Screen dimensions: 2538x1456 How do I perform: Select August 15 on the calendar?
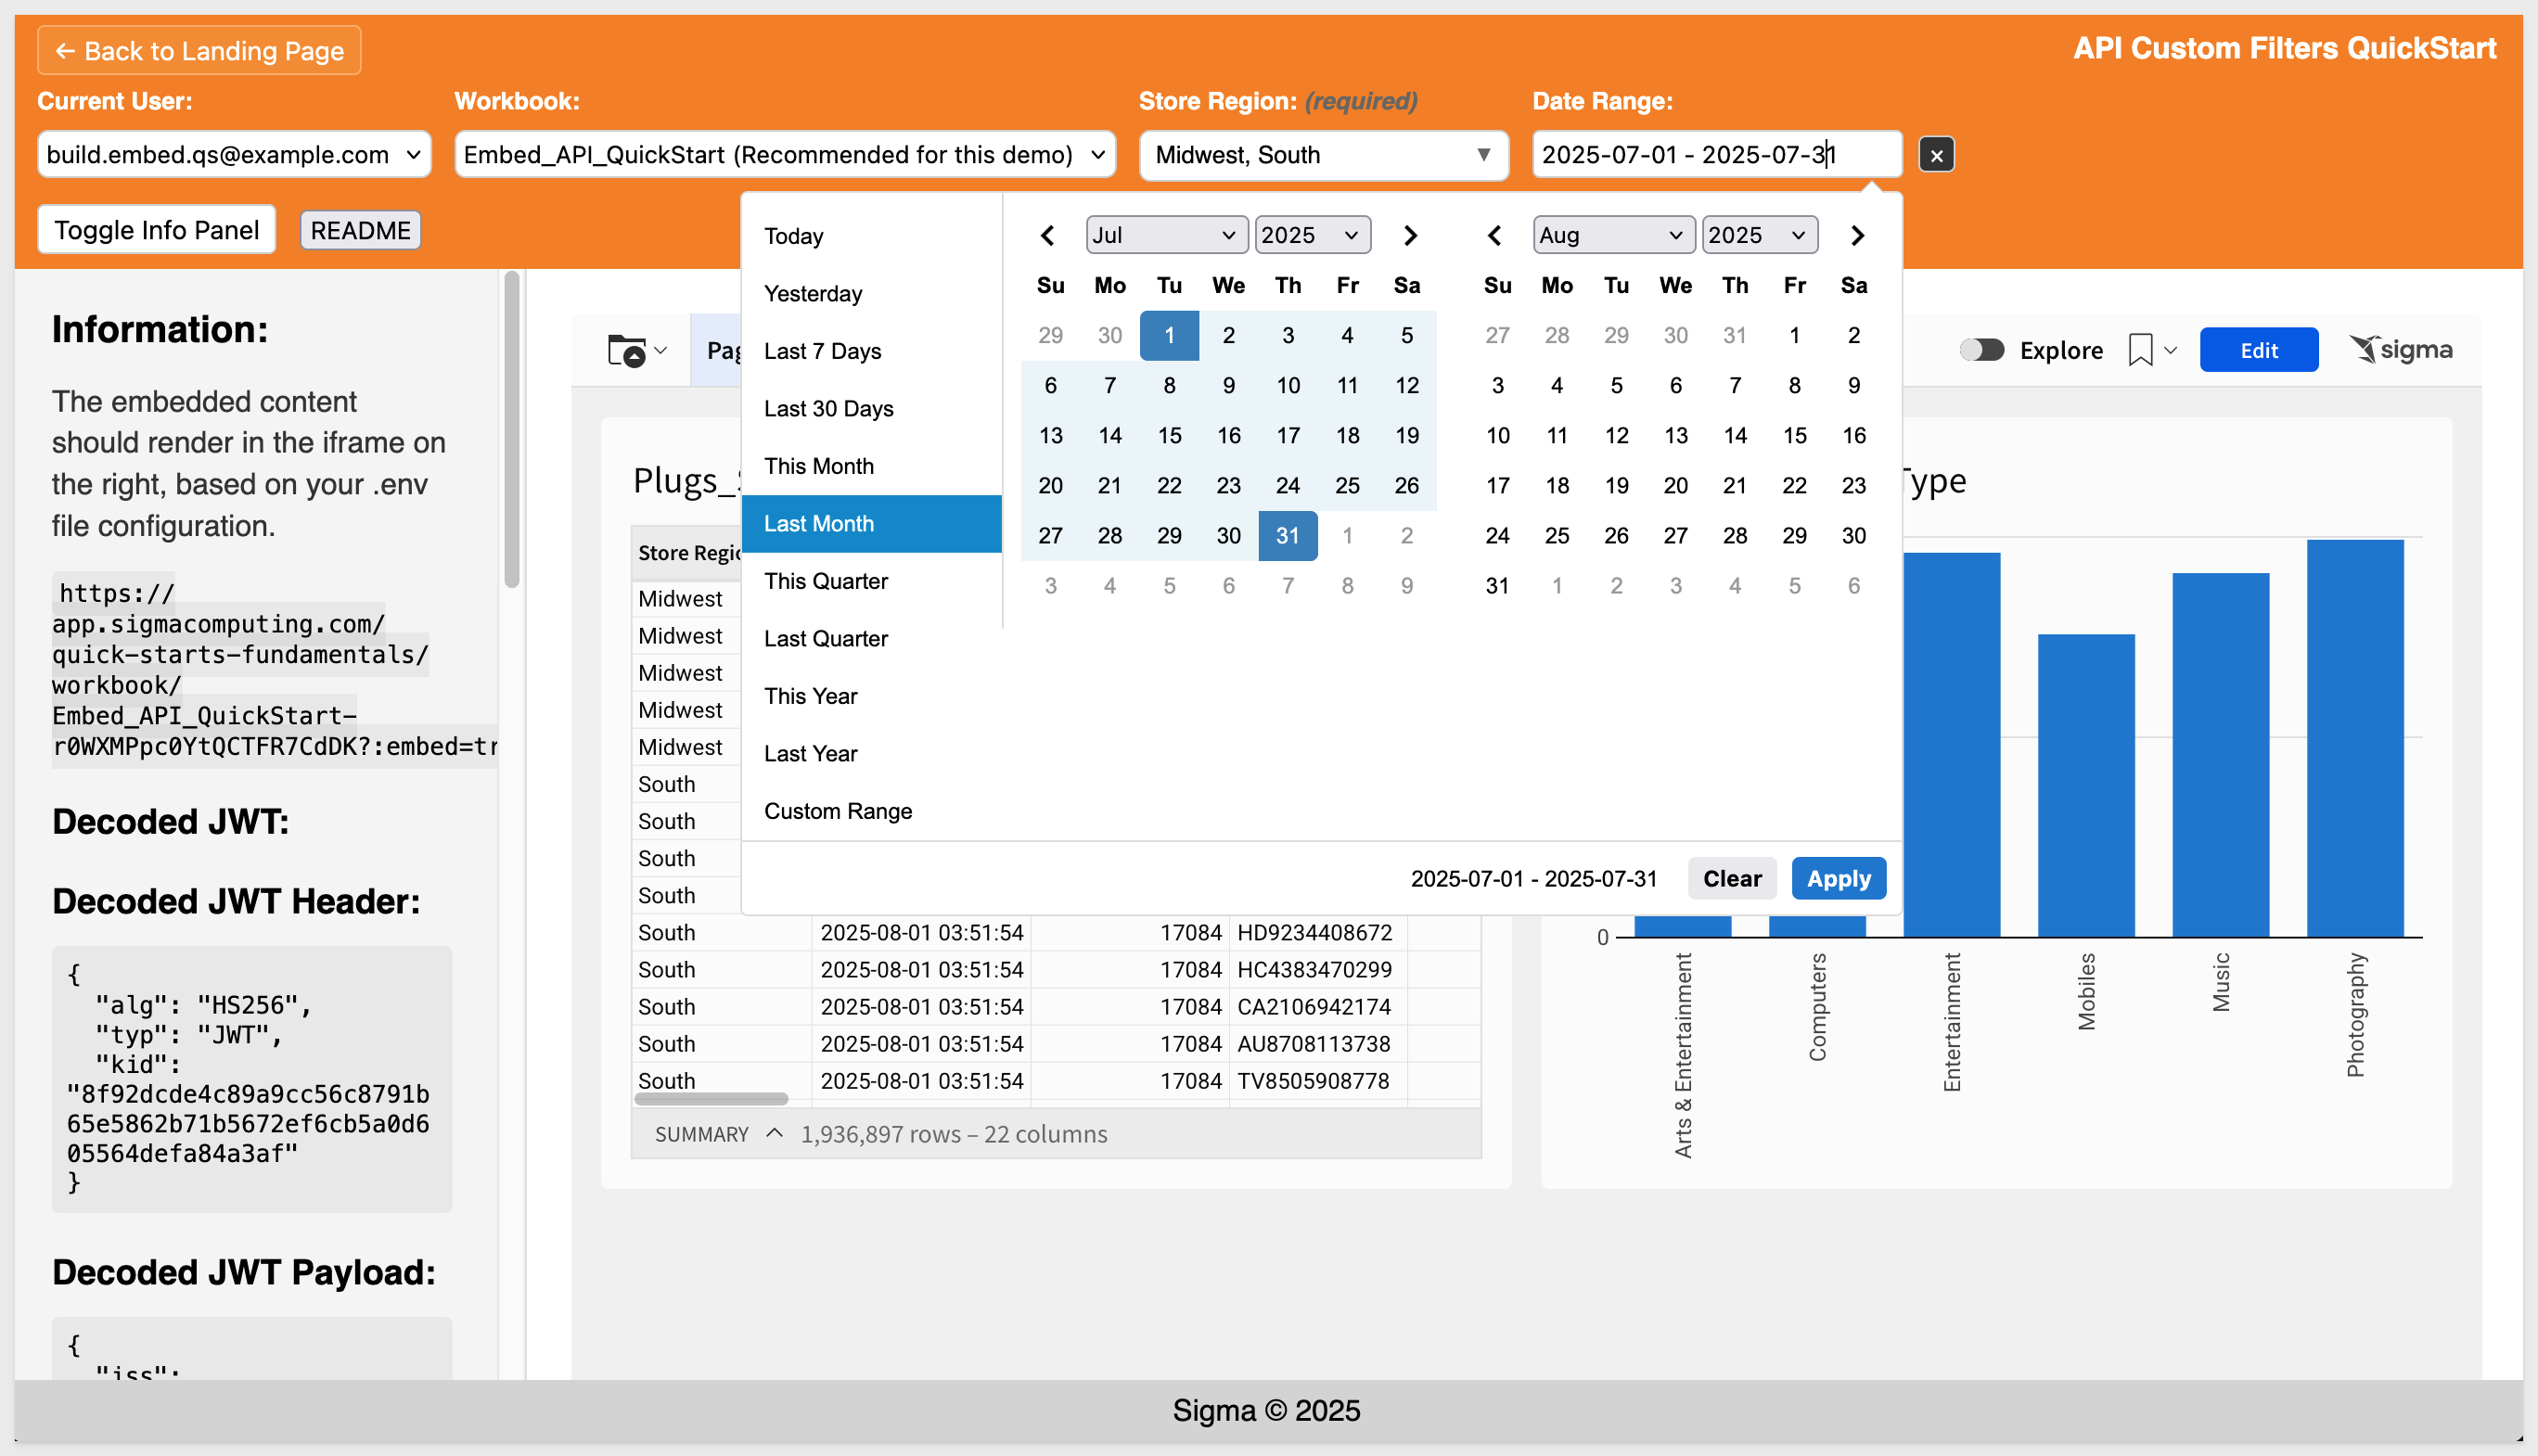(1794, 435)
